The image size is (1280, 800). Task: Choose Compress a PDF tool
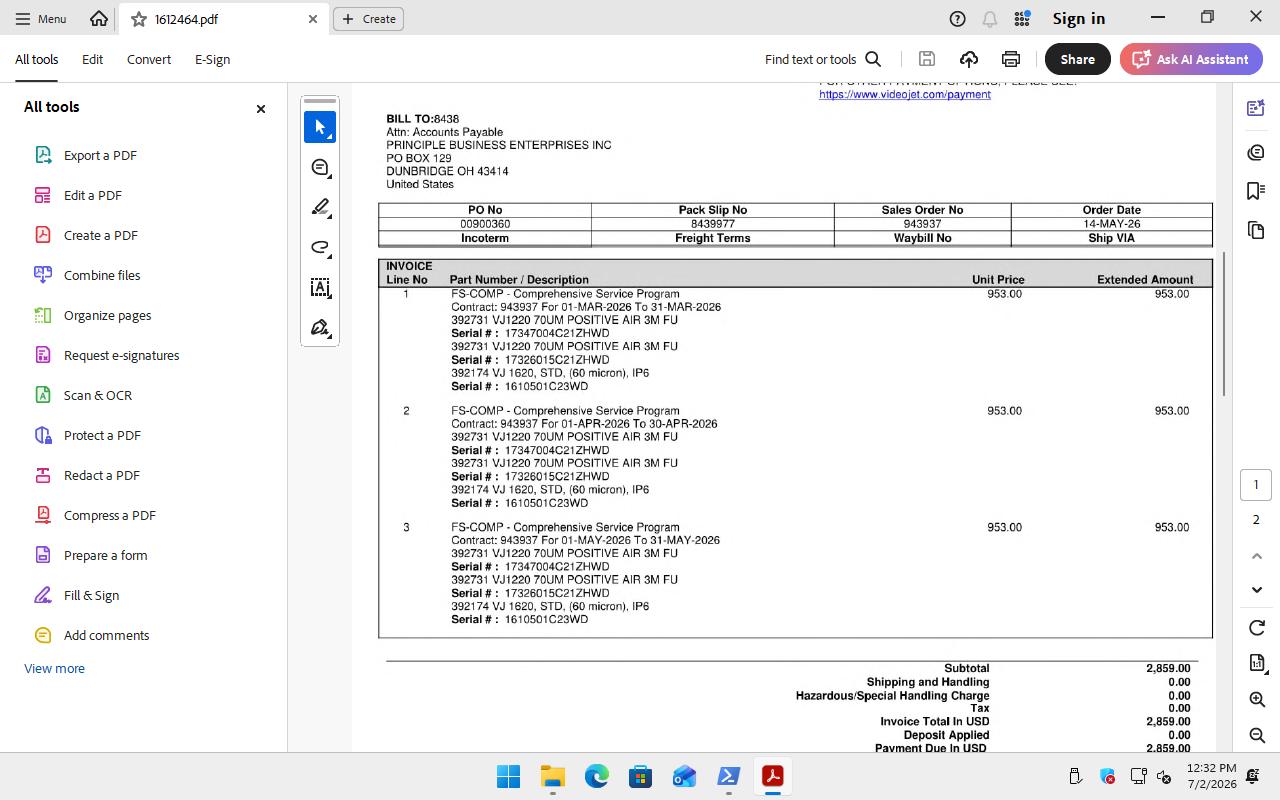tap(109, 515)
